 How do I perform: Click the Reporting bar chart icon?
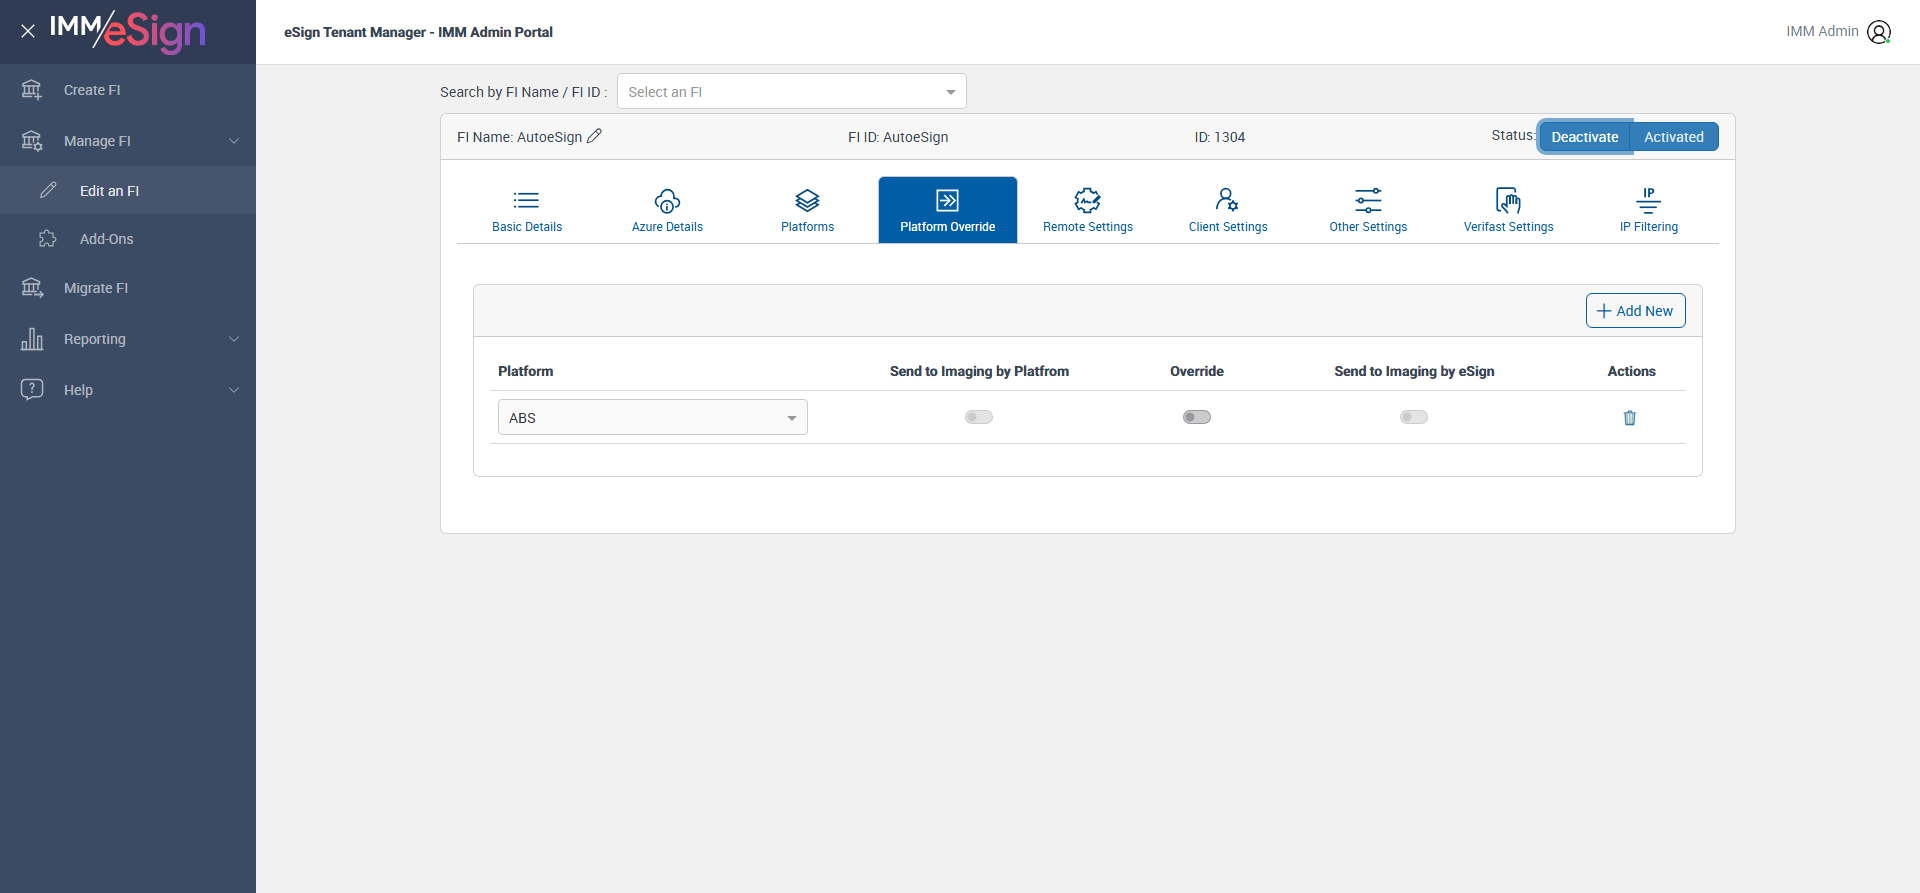point(32,339)
